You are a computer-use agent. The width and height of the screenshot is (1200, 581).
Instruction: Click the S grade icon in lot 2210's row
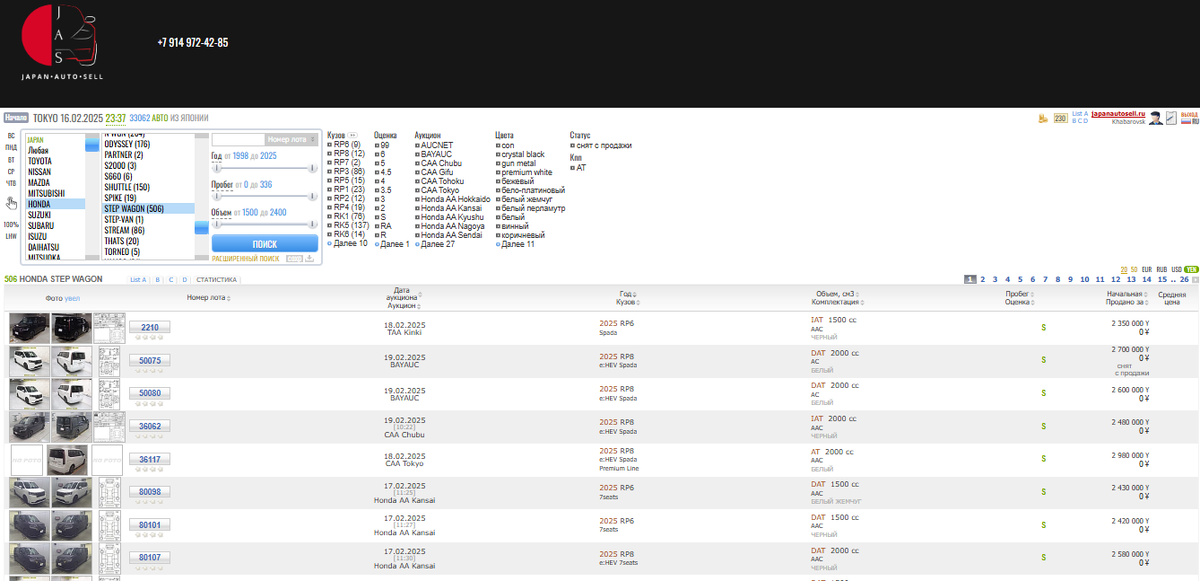point(1043,327)
